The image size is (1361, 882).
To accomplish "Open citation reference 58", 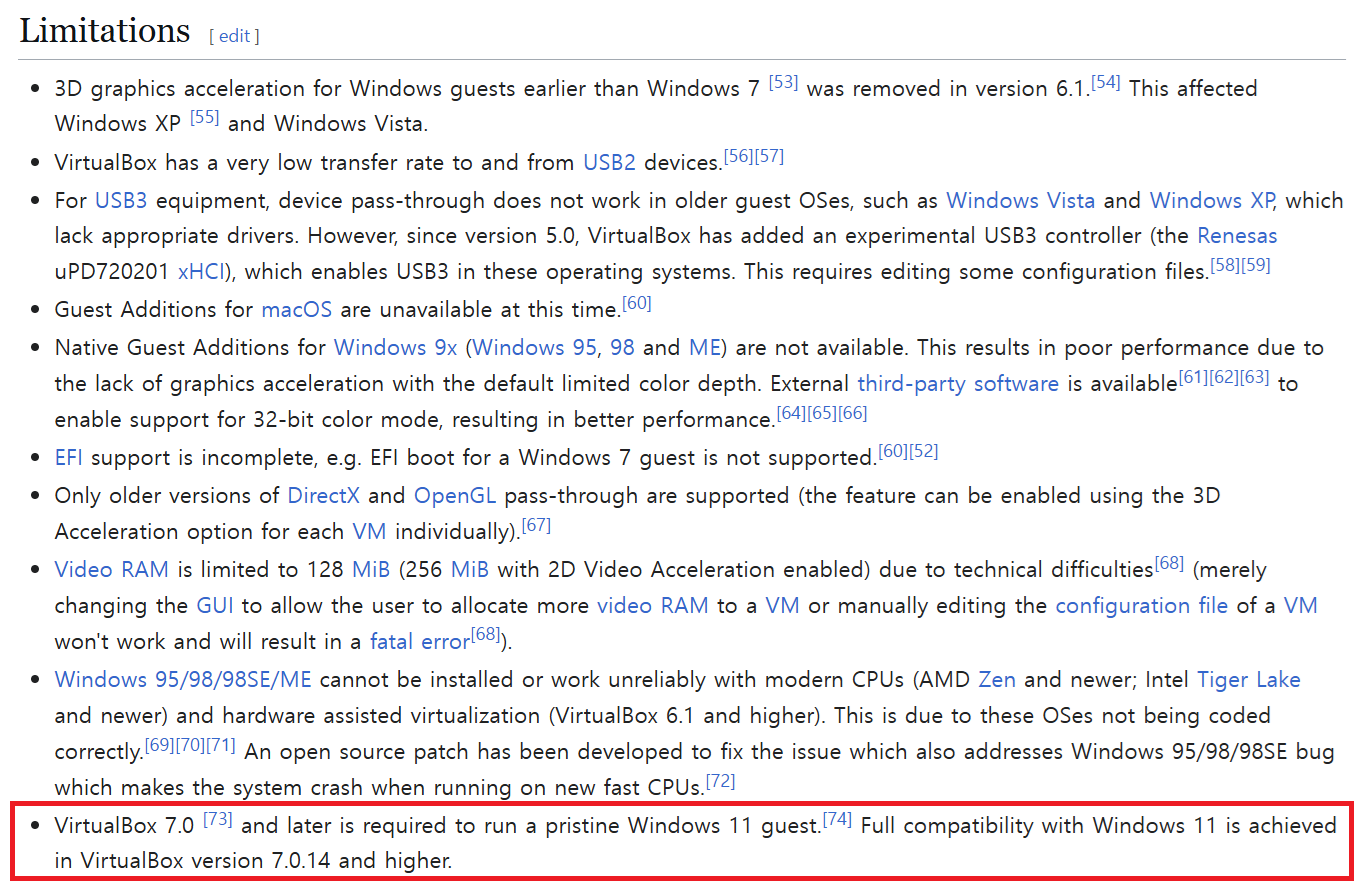I will 1225,266.
